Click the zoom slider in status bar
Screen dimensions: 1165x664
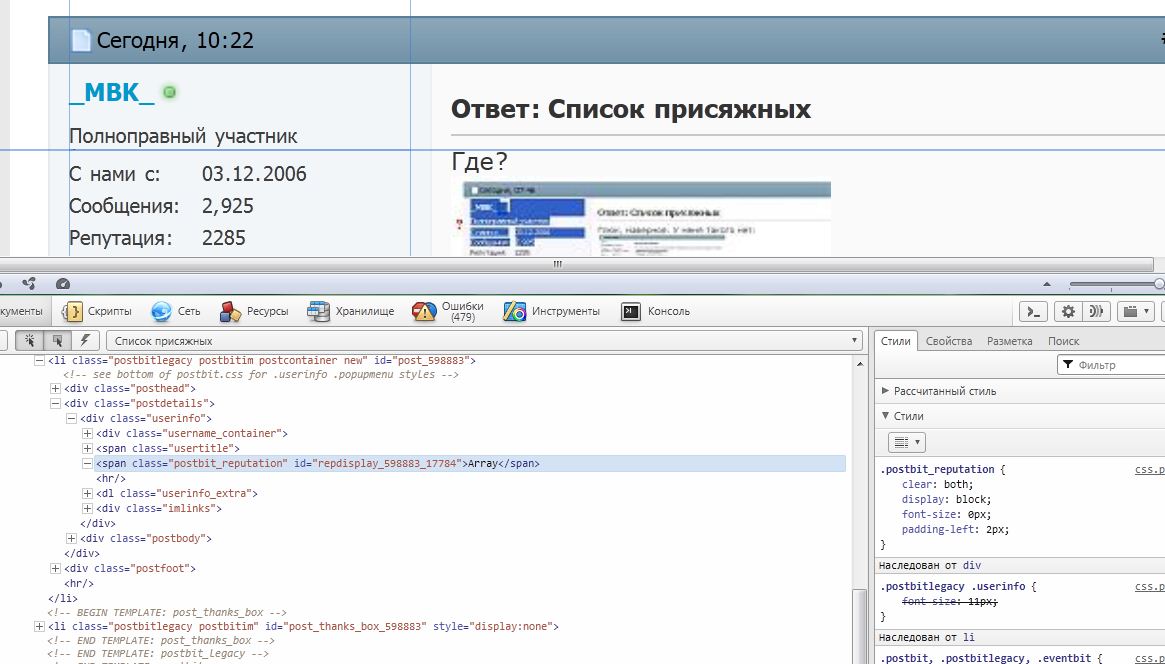(x=1115, y=284)
